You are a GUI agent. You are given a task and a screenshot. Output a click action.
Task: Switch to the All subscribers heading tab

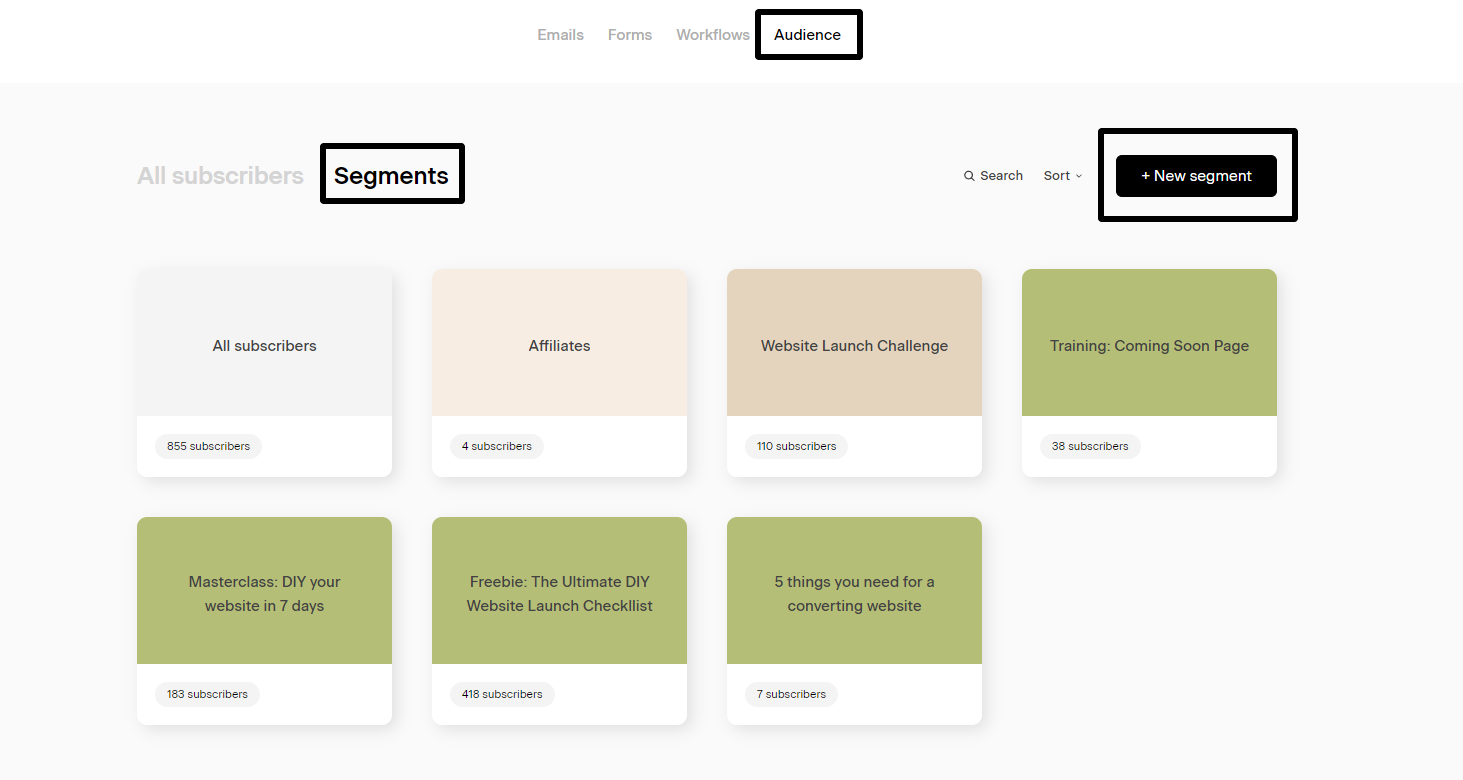[220, 176]
